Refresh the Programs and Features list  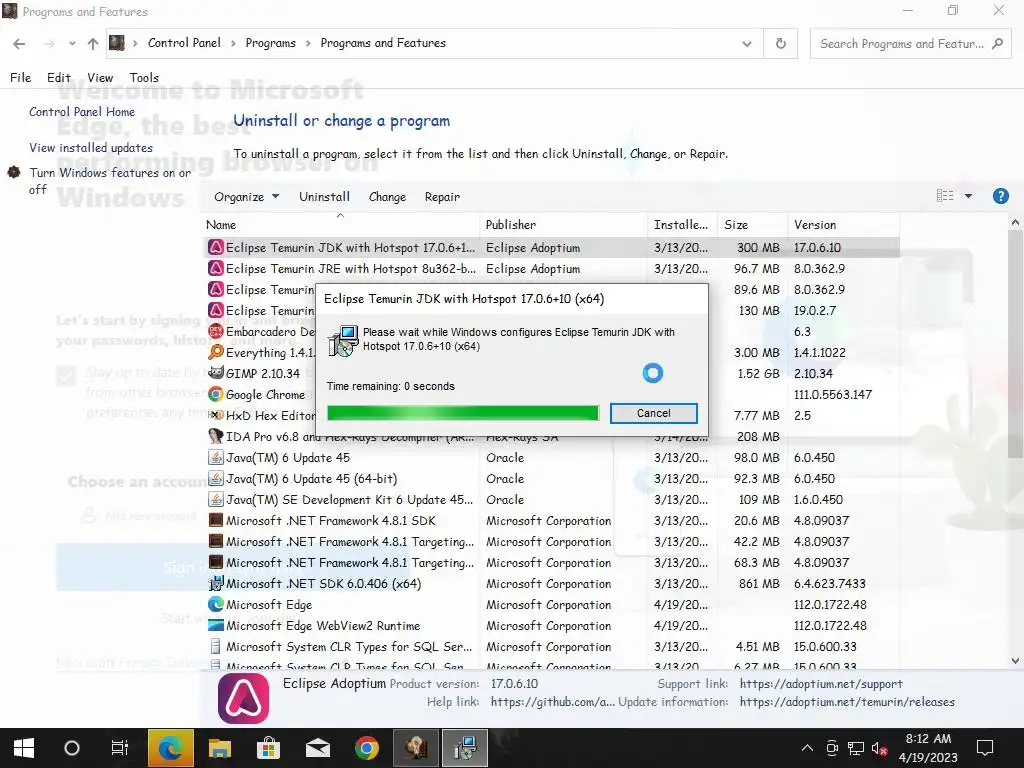pyautogui.click(x=780, y=44)
